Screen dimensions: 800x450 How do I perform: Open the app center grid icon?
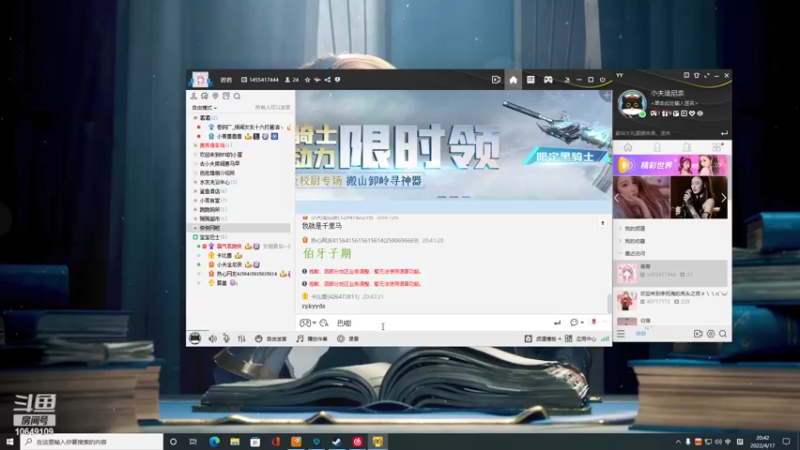coord(568,339)
